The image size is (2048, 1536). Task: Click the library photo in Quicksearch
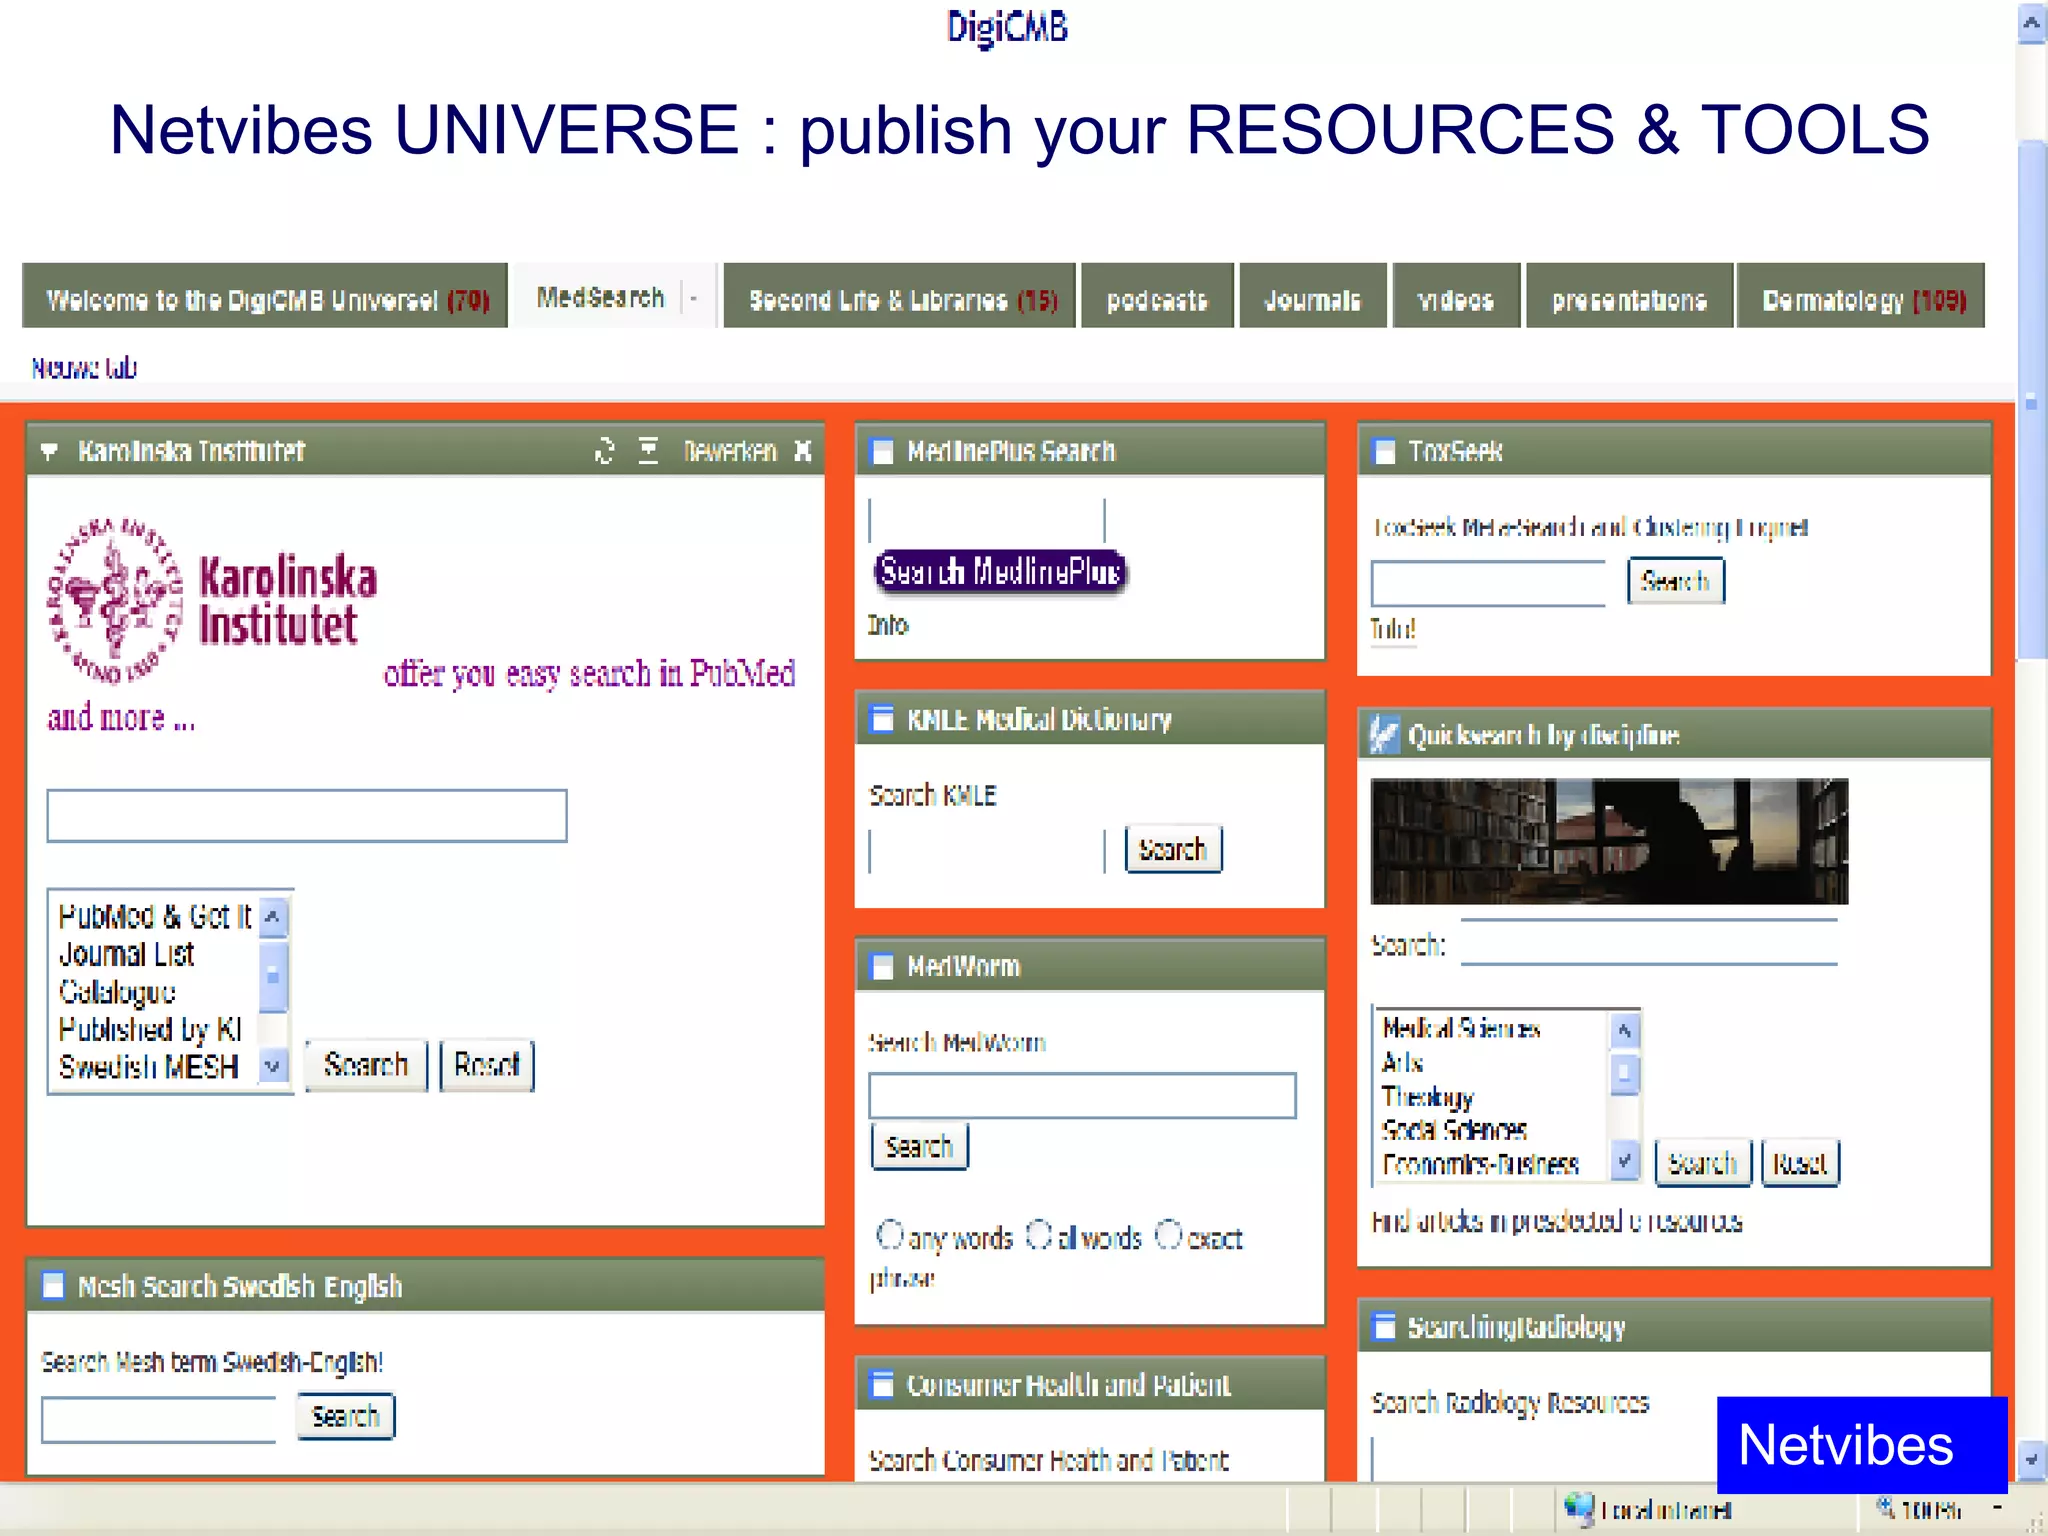coord(1609,841)
